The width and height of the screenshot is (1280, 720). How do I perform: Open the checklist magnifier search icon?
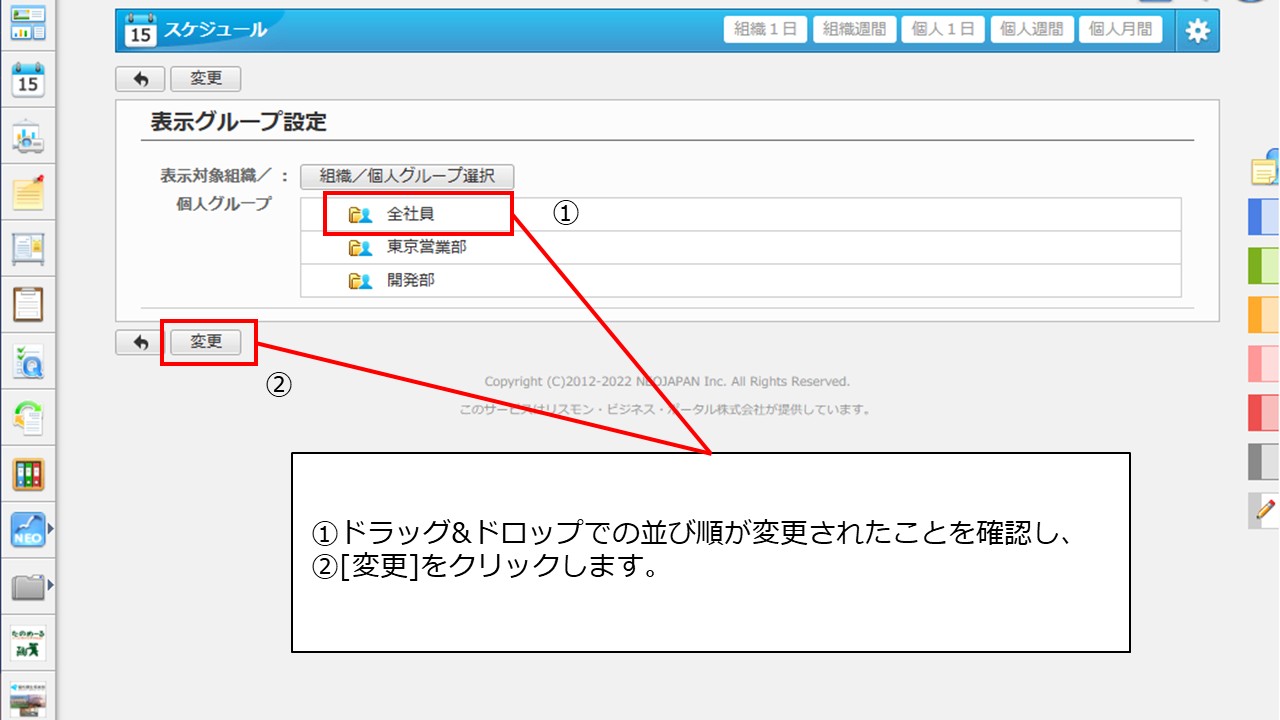click(x=28, y=361)
